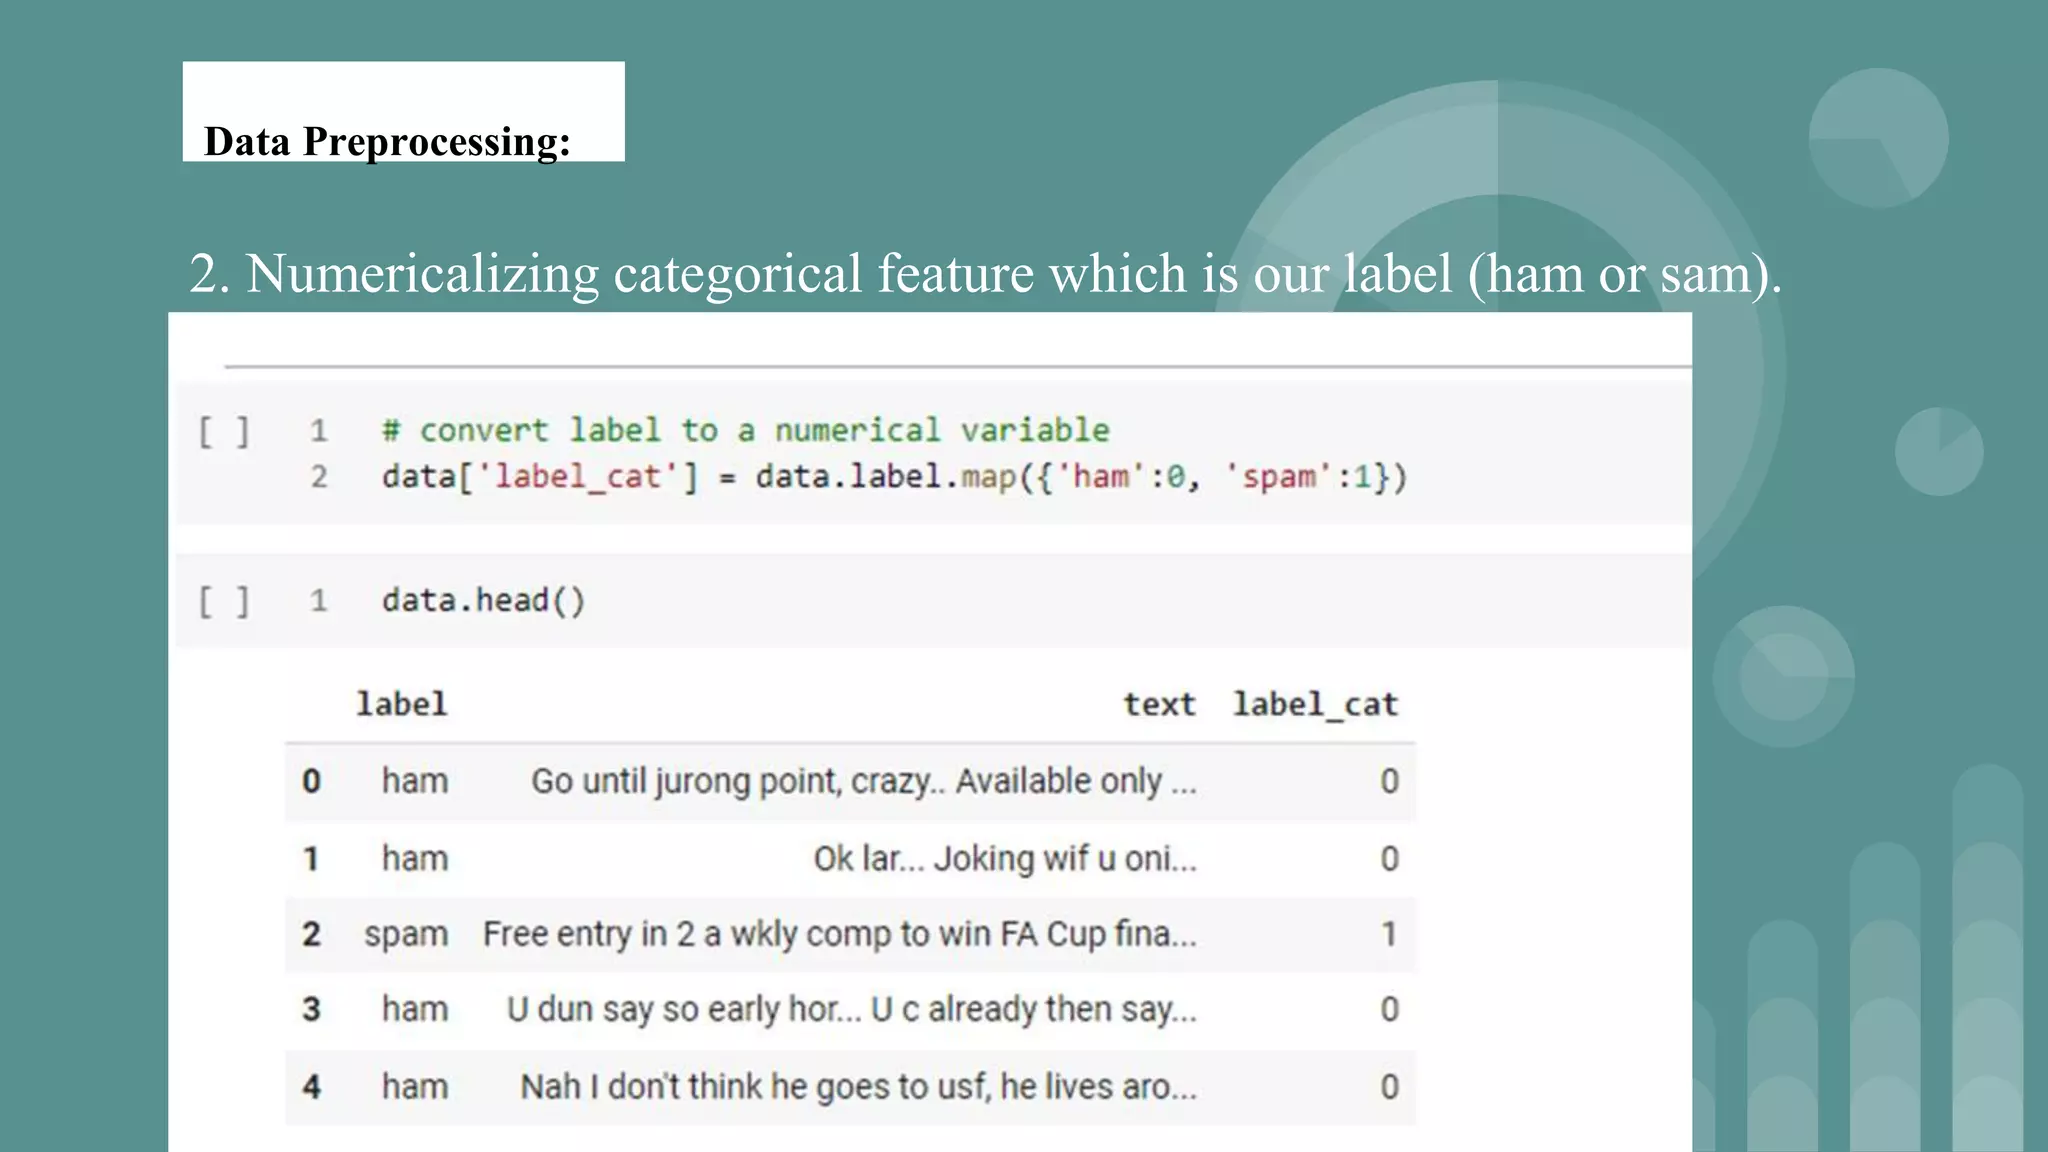Click the run bracket of the data.head() cell

point(224,602)
